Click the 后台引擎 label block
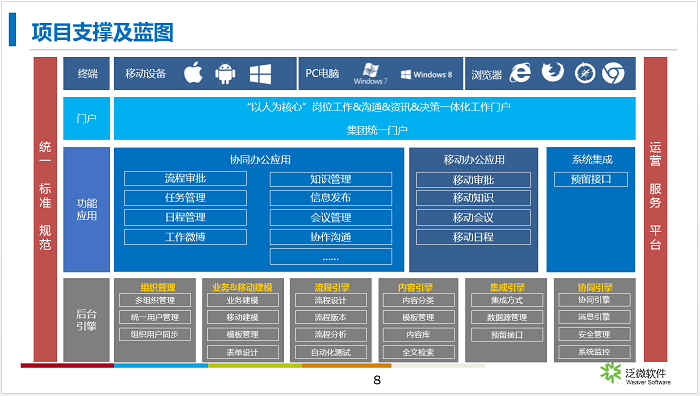Image resolution: width=700 pixels, height=396 pixels. (86, 320)
